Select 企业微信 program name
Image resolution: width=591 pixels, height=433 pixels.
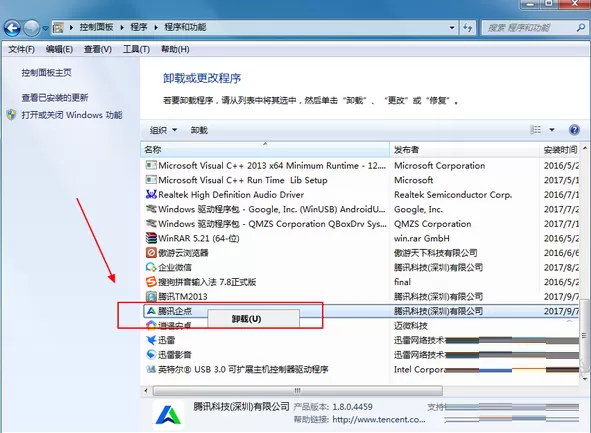click(x=175, y=268)
